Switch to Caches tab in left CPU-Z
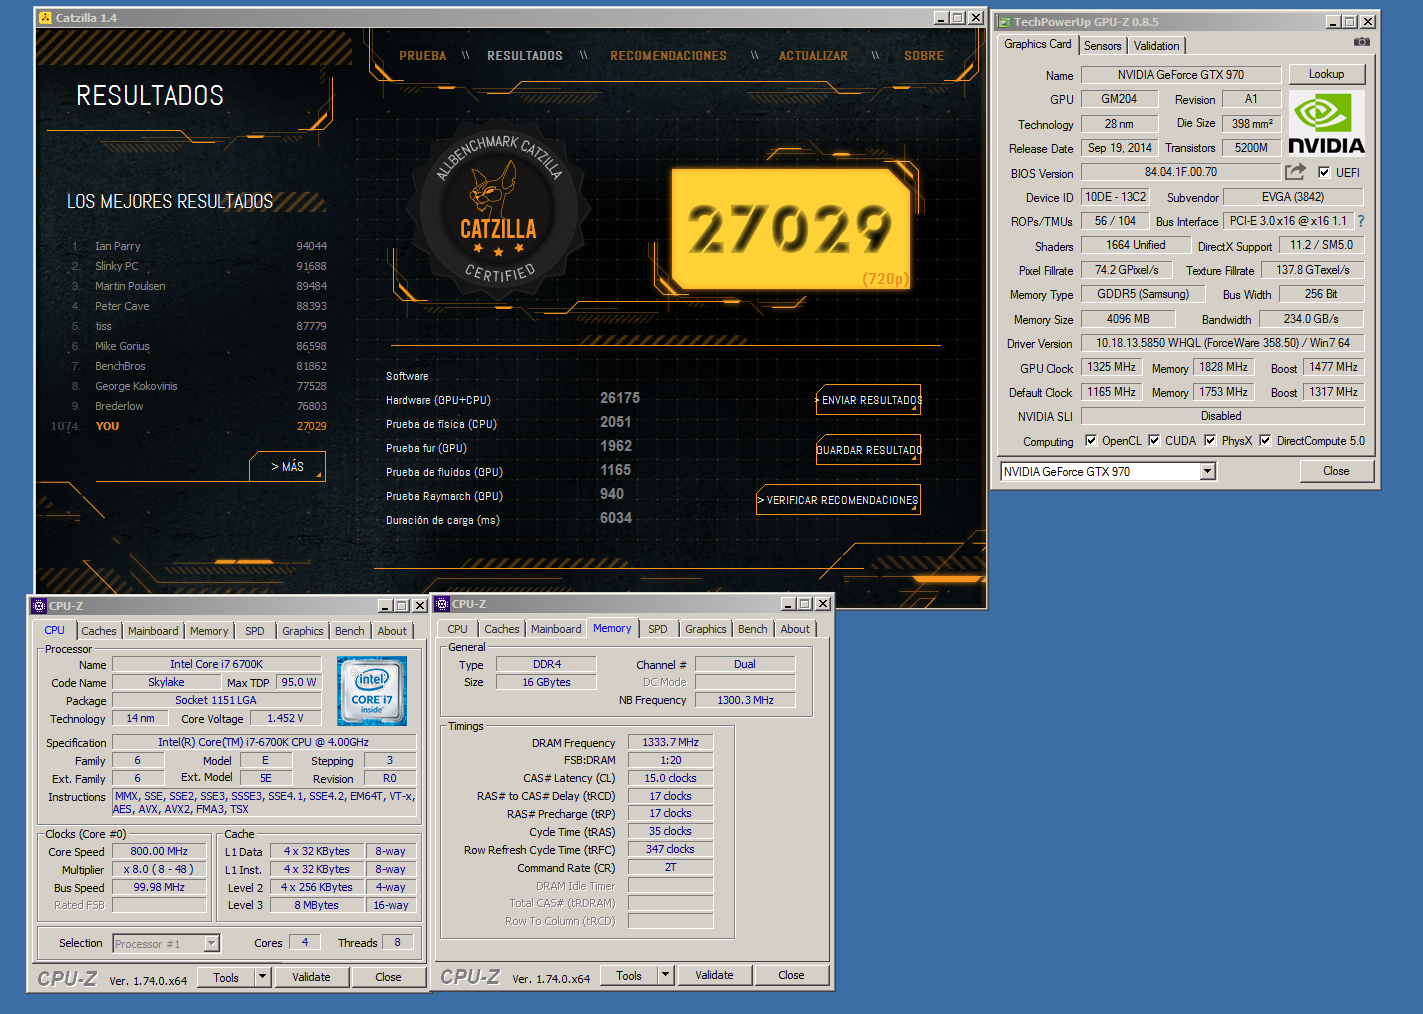Image resolution: width=1423 pixels, height=1014 pixels. pos(99,631)
